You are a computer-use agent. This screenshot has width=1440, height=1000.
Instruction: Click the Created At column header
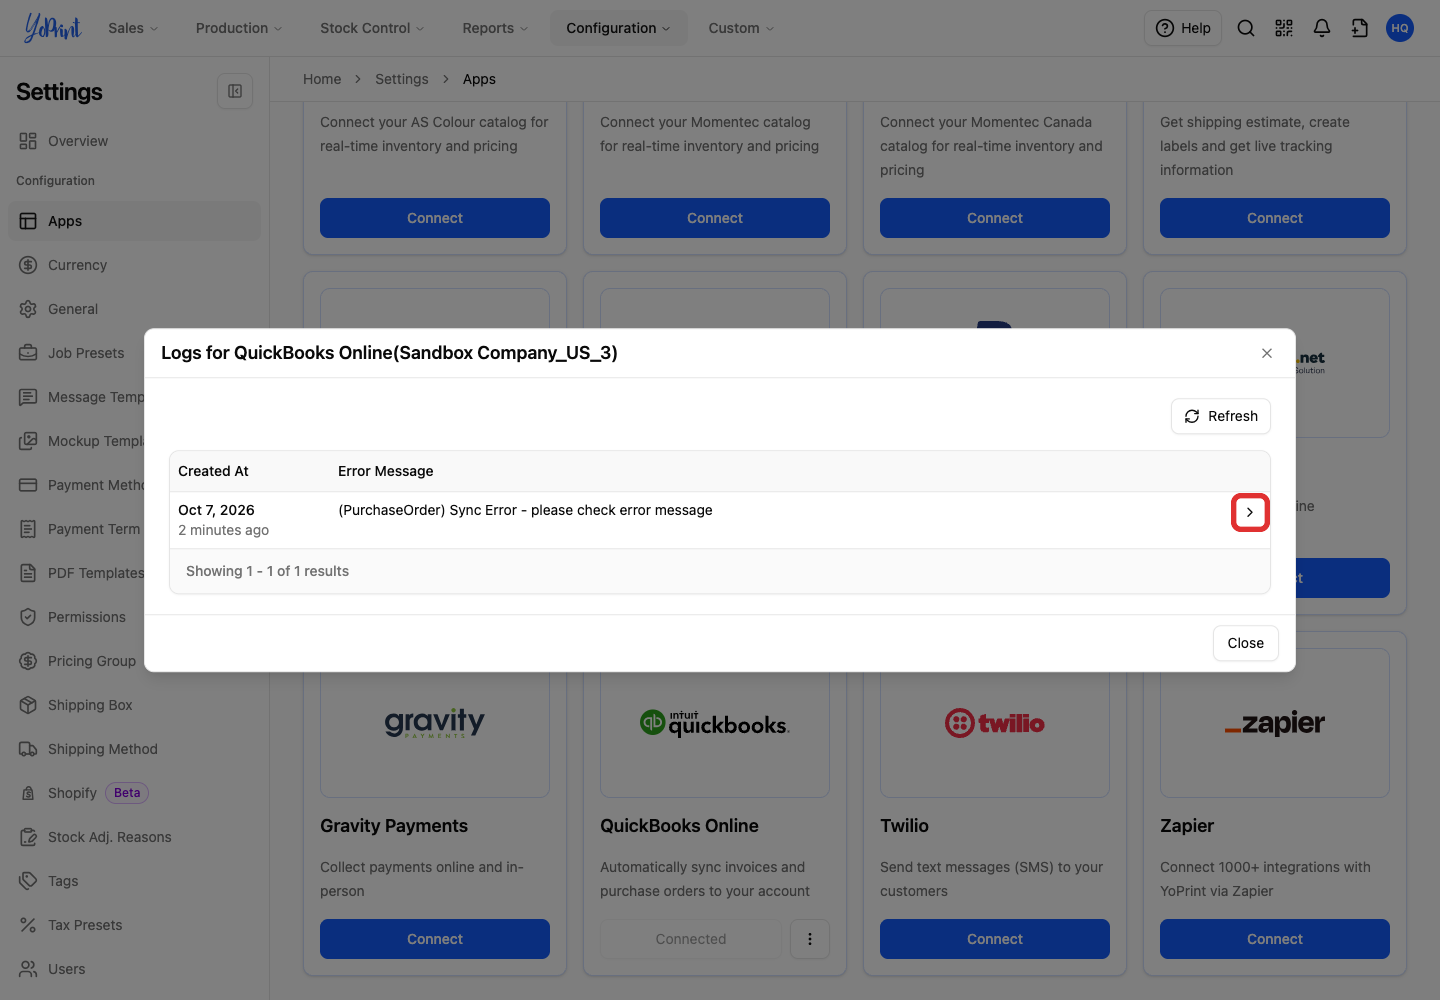213,471
